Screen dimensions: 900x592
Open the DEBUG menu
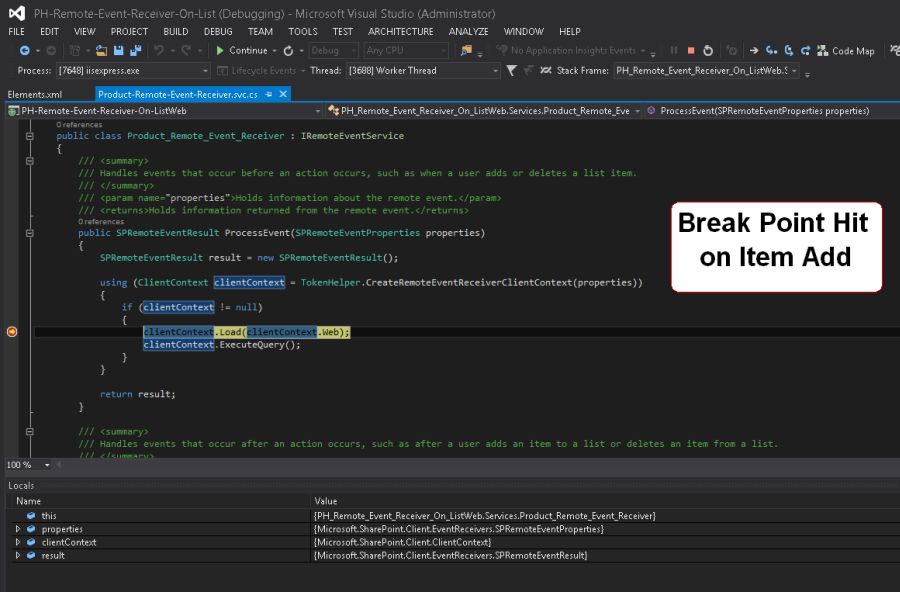click(x=218, y=31)
